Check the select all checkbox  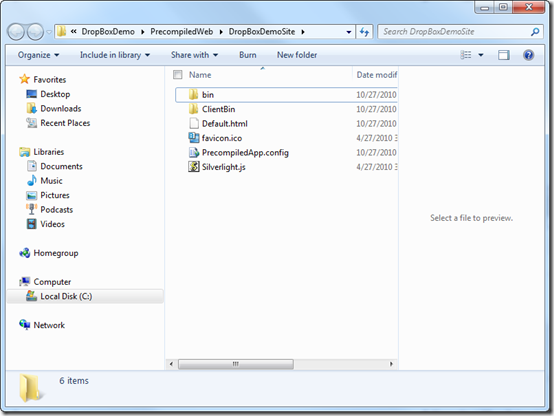pos(177,75)
